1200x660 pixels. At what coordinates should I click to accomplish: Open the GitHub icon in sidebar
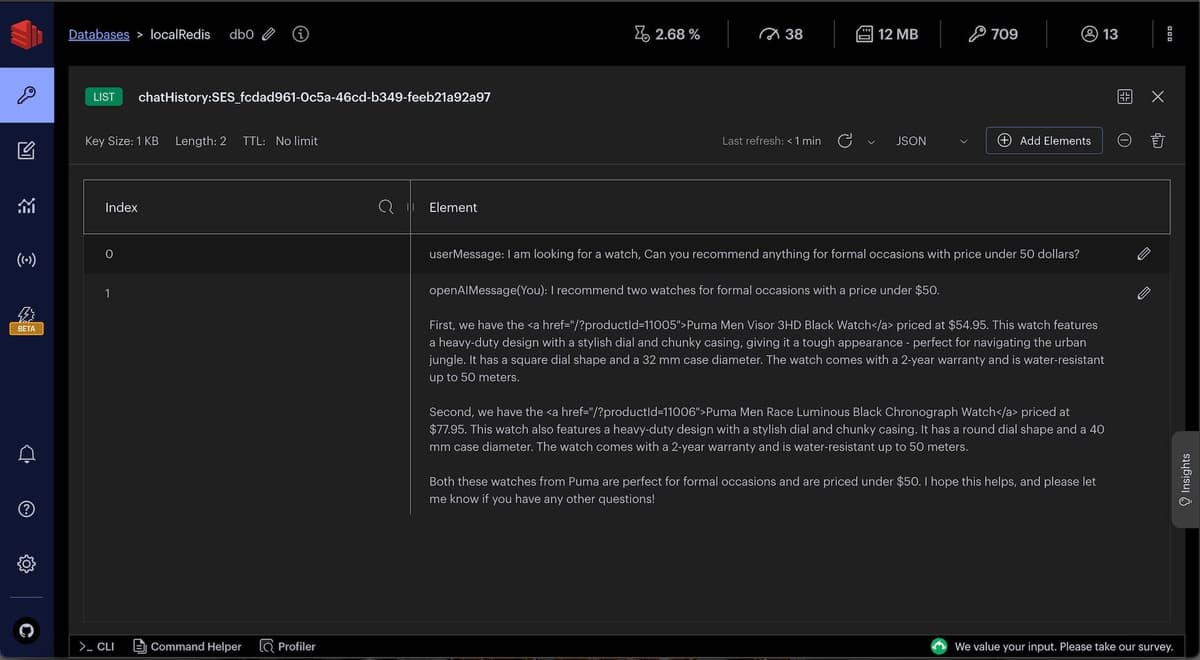[27, 631]
